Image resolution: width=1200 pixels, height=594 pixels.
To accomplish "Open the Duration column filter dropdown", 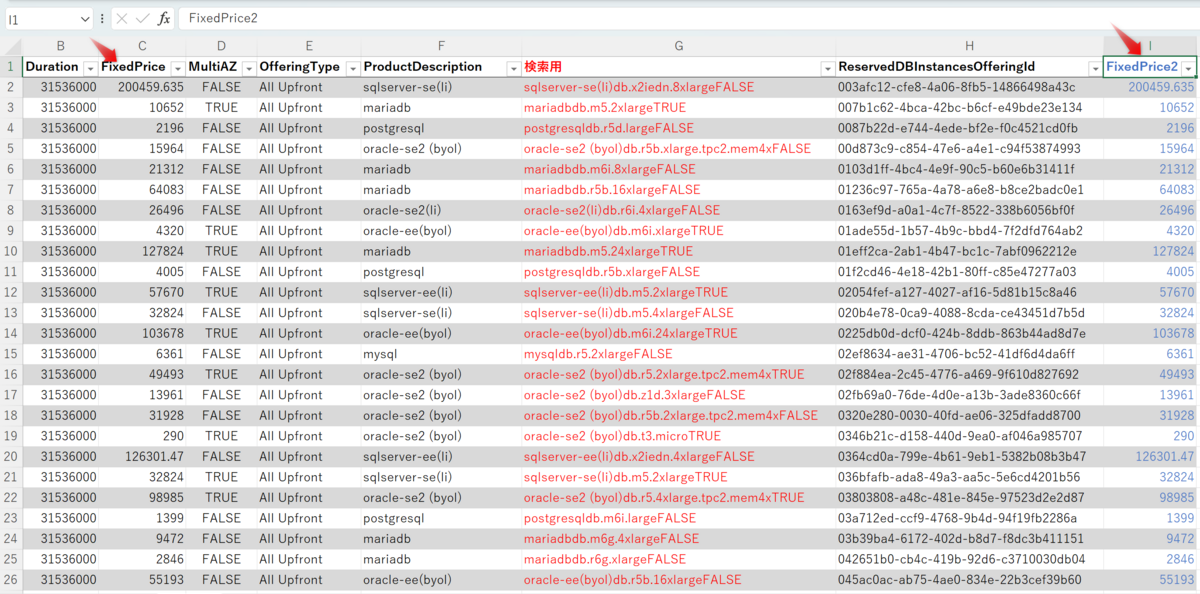I will click(x=90, y=67).
